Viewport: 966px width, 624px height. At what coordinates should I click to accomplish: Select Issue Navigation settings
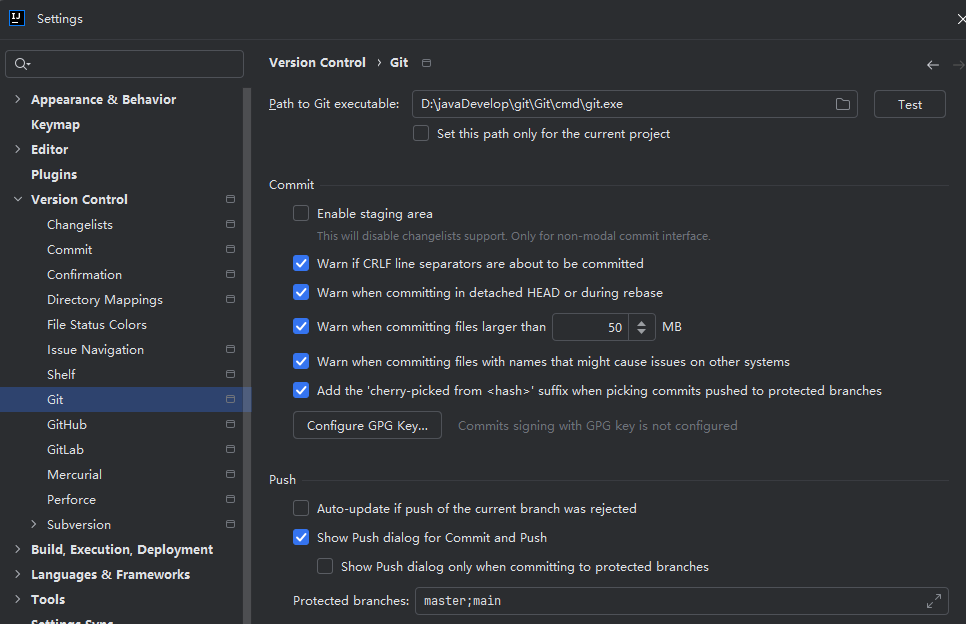click(x=95, y=349)
